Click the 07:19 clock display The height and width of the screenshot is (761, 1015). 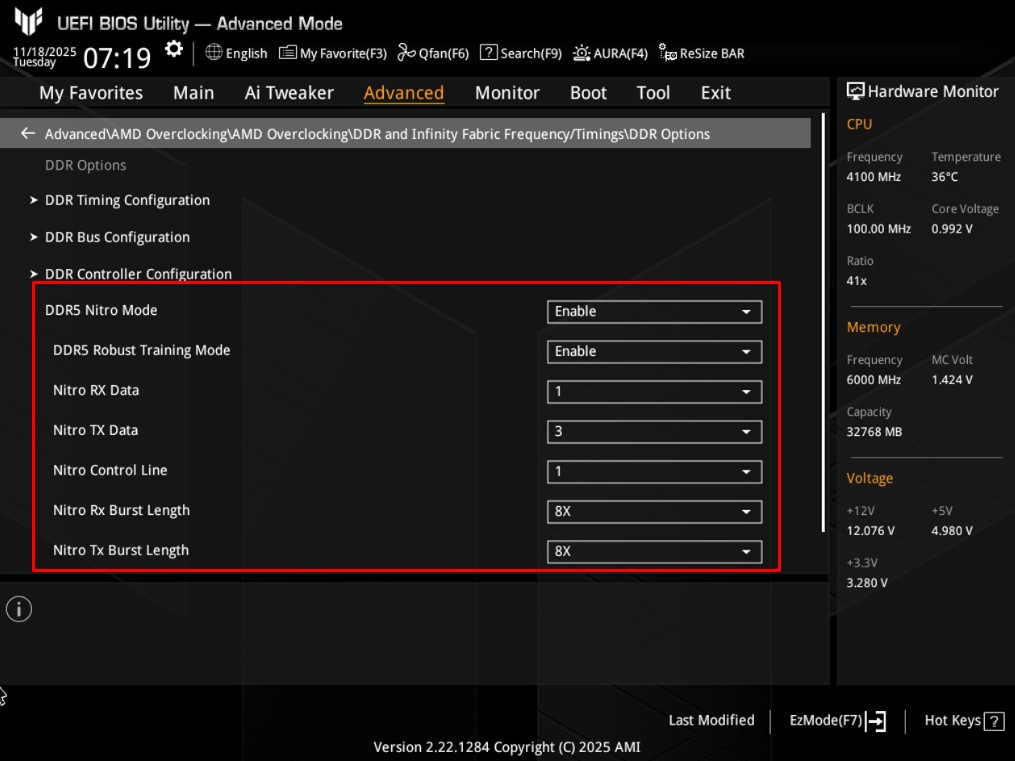click(117, 58)
